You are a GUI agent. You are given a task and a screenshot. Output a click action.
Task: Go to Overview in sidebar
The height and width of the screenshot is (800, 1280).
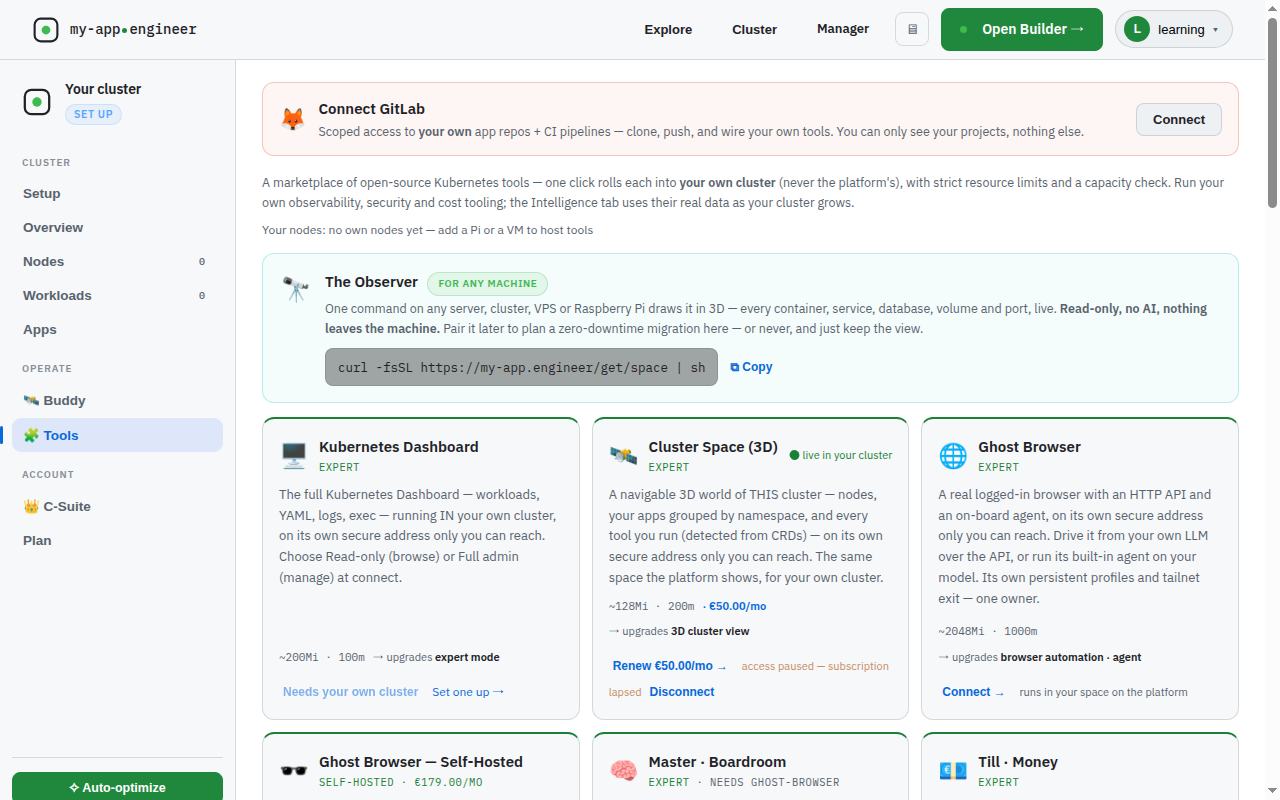(x=117, y=228)
